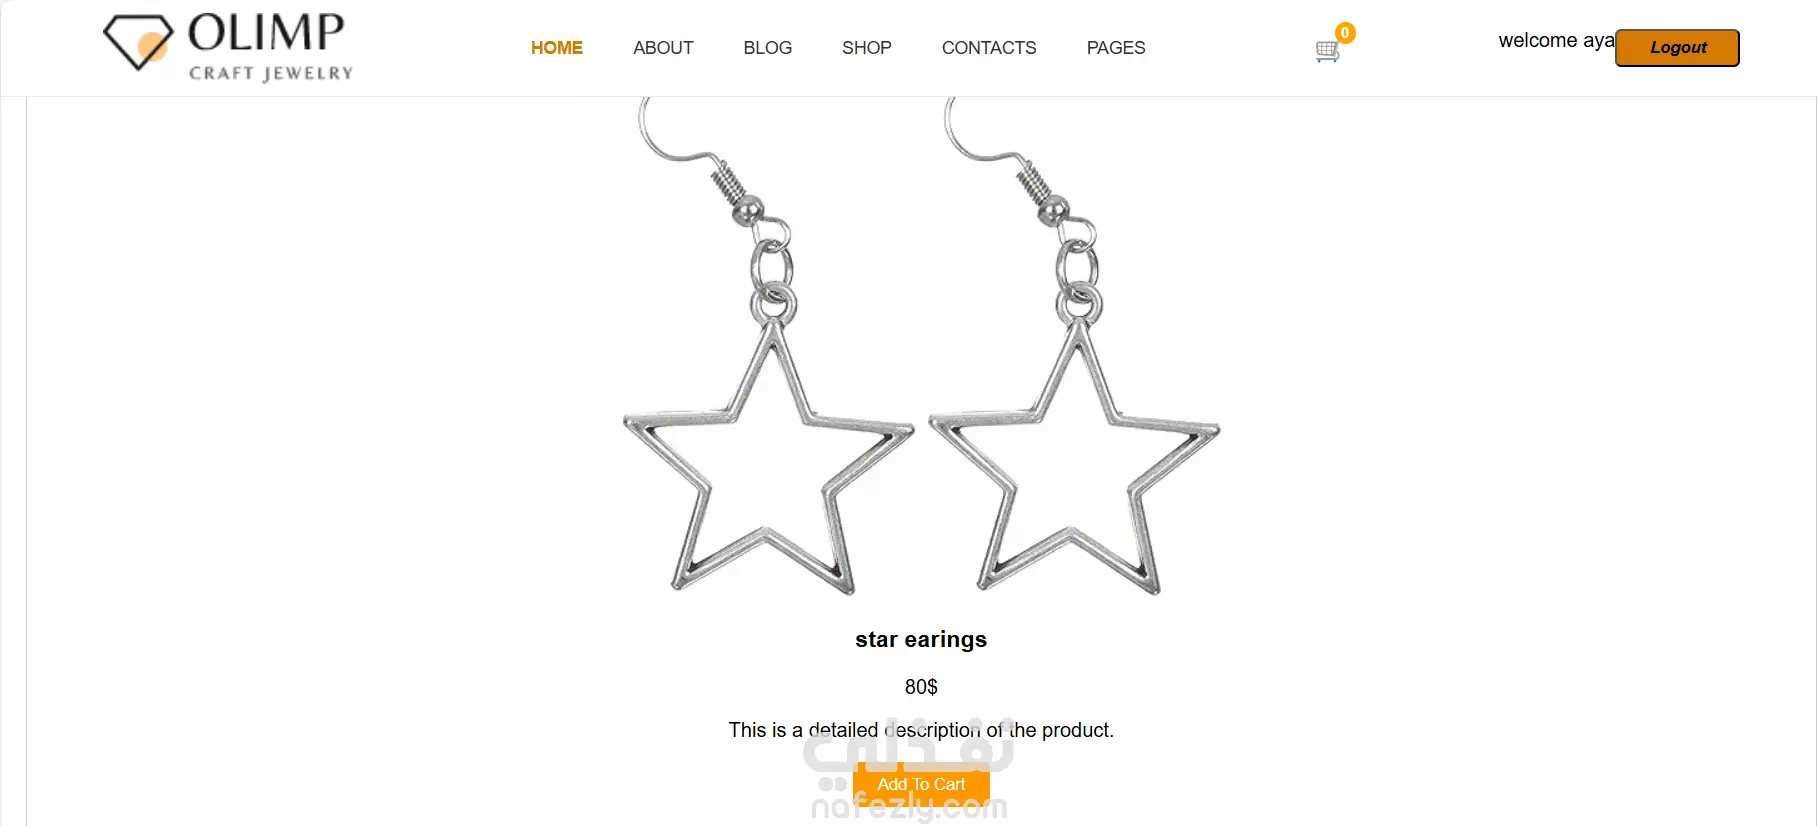
Task: Click the CRAFT JEWELRY tagline
Action: point(271,73)
